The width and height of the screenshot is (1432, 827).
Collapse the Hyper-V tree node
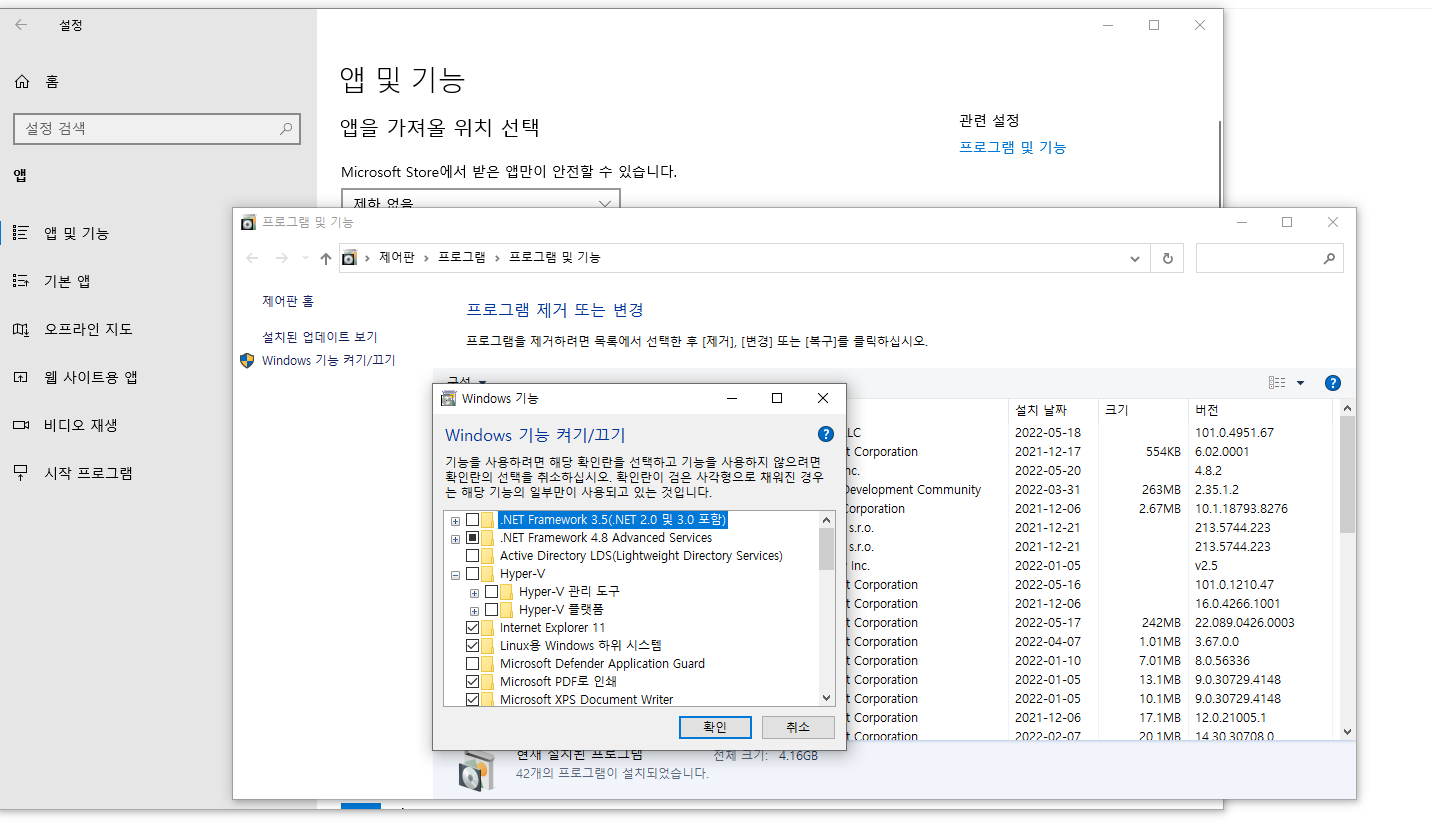(x=455, y=575)
